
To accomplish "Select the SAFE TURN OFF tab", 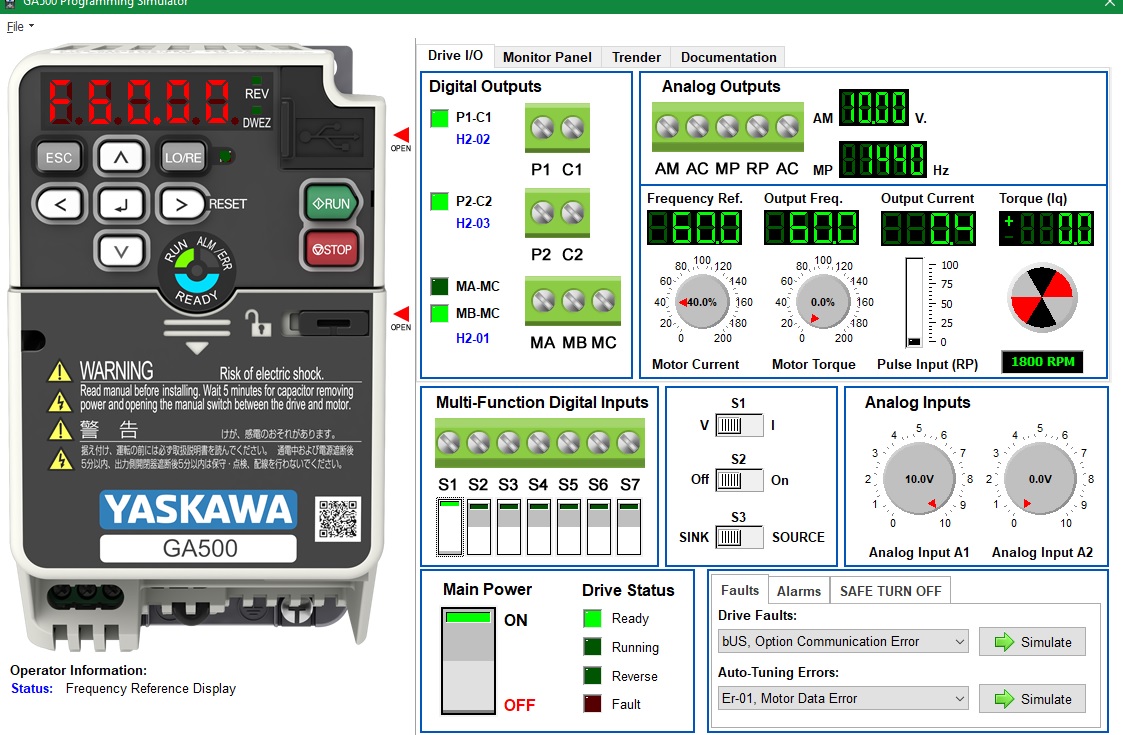I will [890, 591].
